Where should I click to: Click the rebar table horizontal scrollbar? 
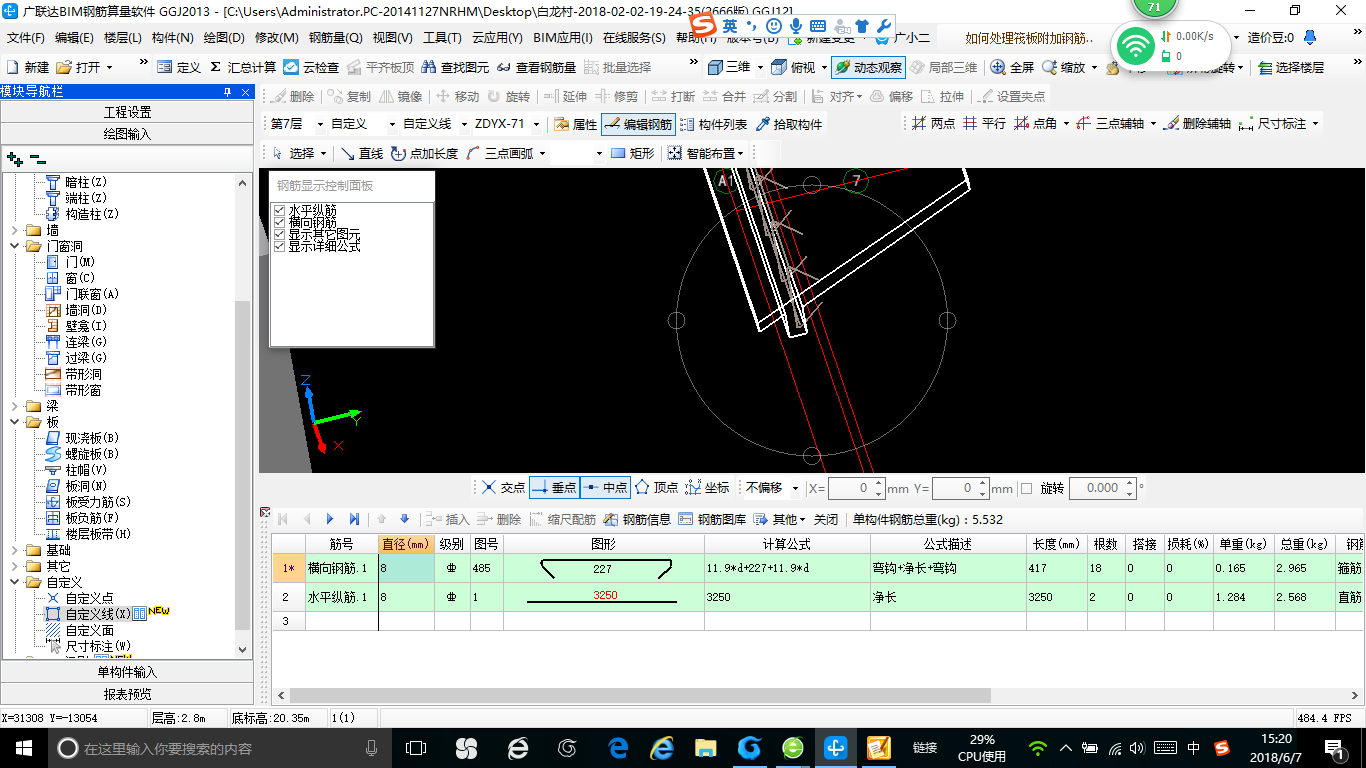(x=641, y=695)
